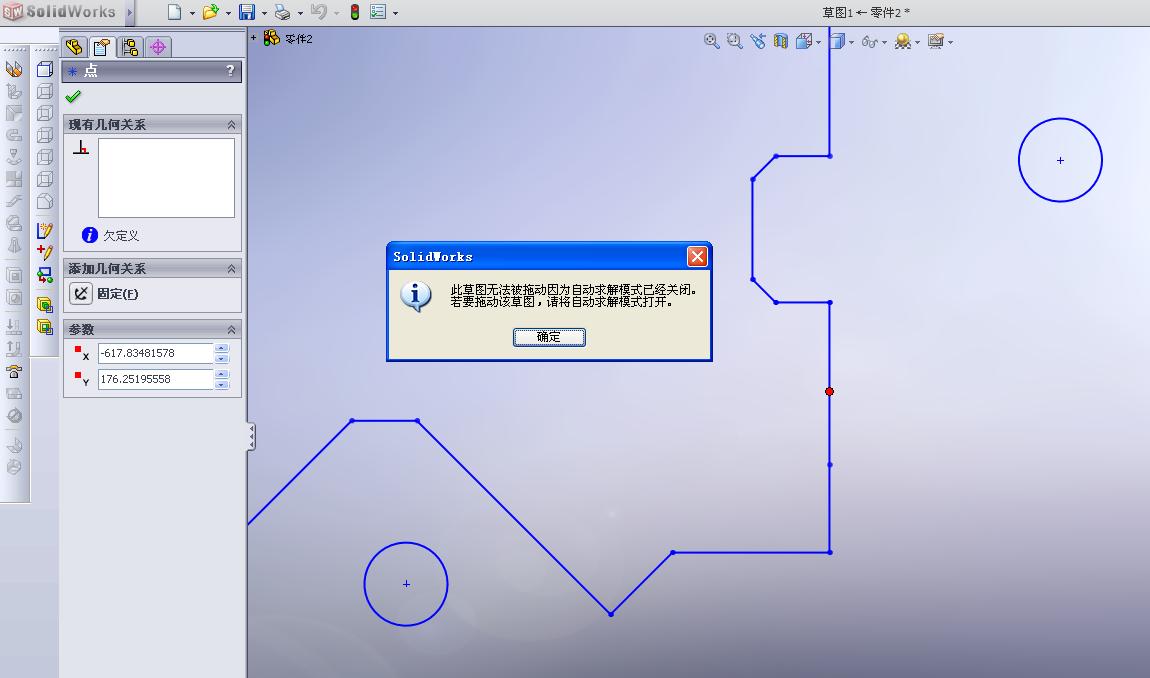Click the New document icon
Image resolution: width=1150 pixels, height=678 pixels.
pos(175,12)
